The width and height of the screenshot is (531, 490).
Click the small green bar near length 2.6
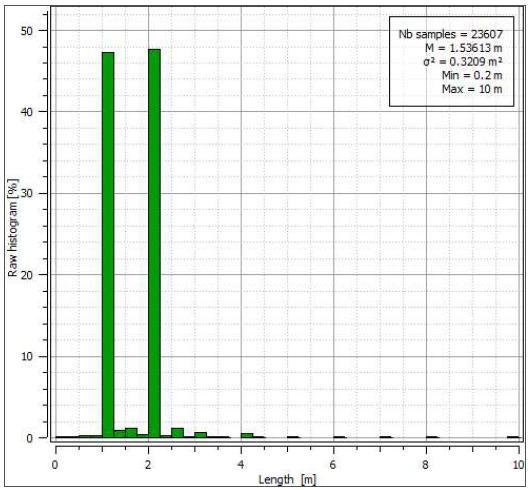[x=177, y=433]
